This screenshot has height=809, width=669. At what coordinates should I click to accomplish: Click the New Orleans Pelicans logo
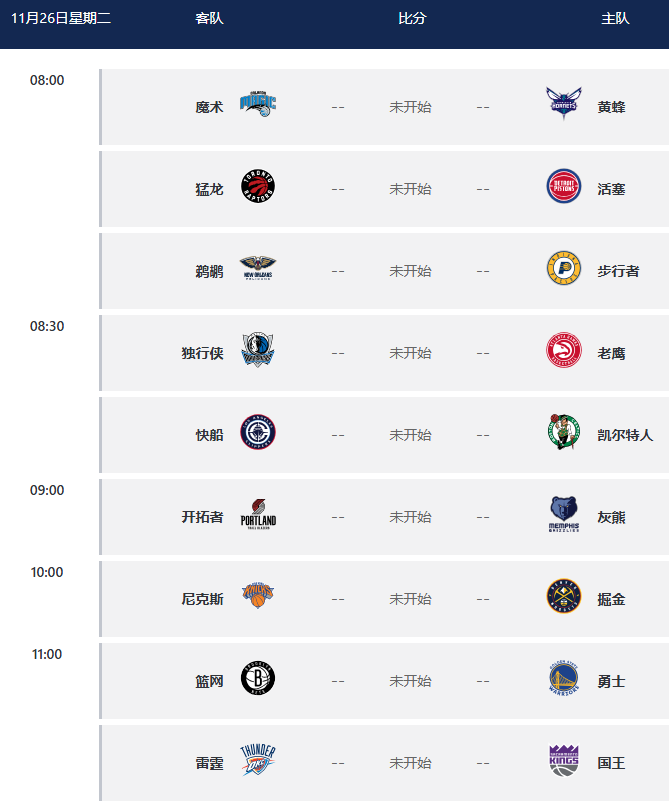[258, 268]
